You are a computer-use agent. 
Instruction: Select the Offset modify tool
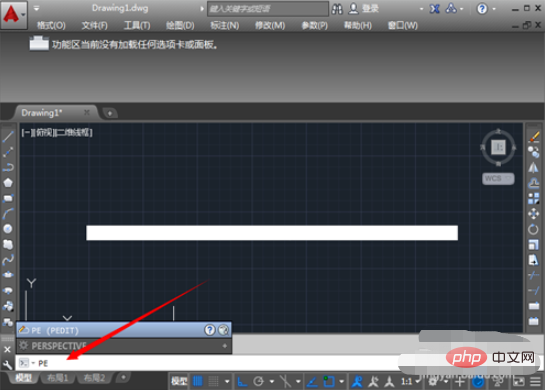coord(534,182)
